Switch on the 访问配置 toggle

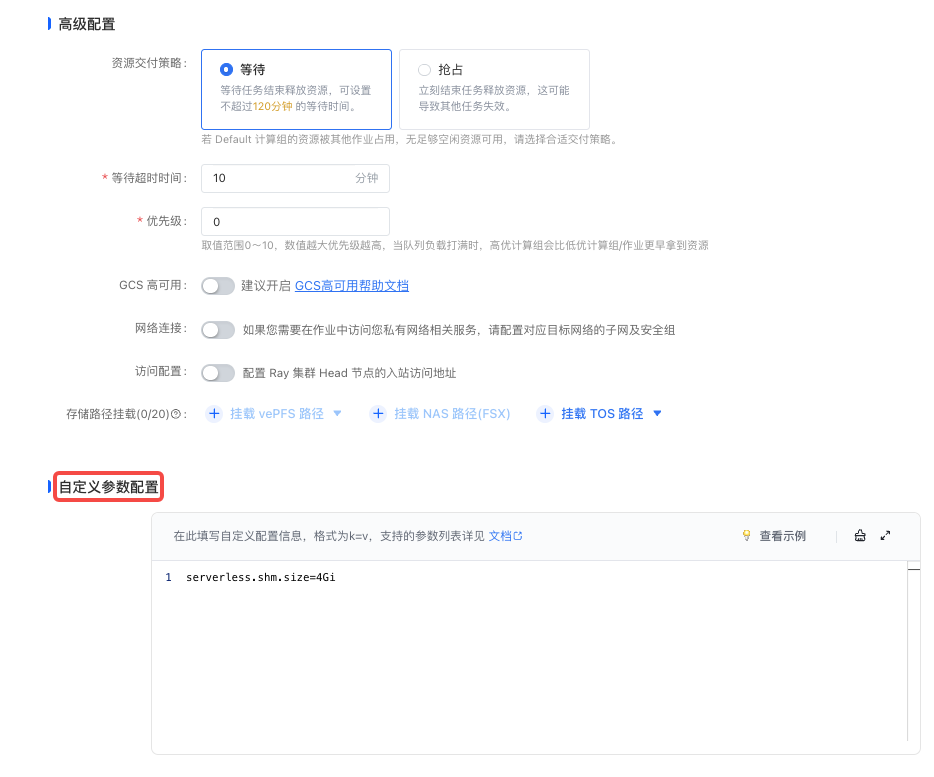(x=218, y=373)
